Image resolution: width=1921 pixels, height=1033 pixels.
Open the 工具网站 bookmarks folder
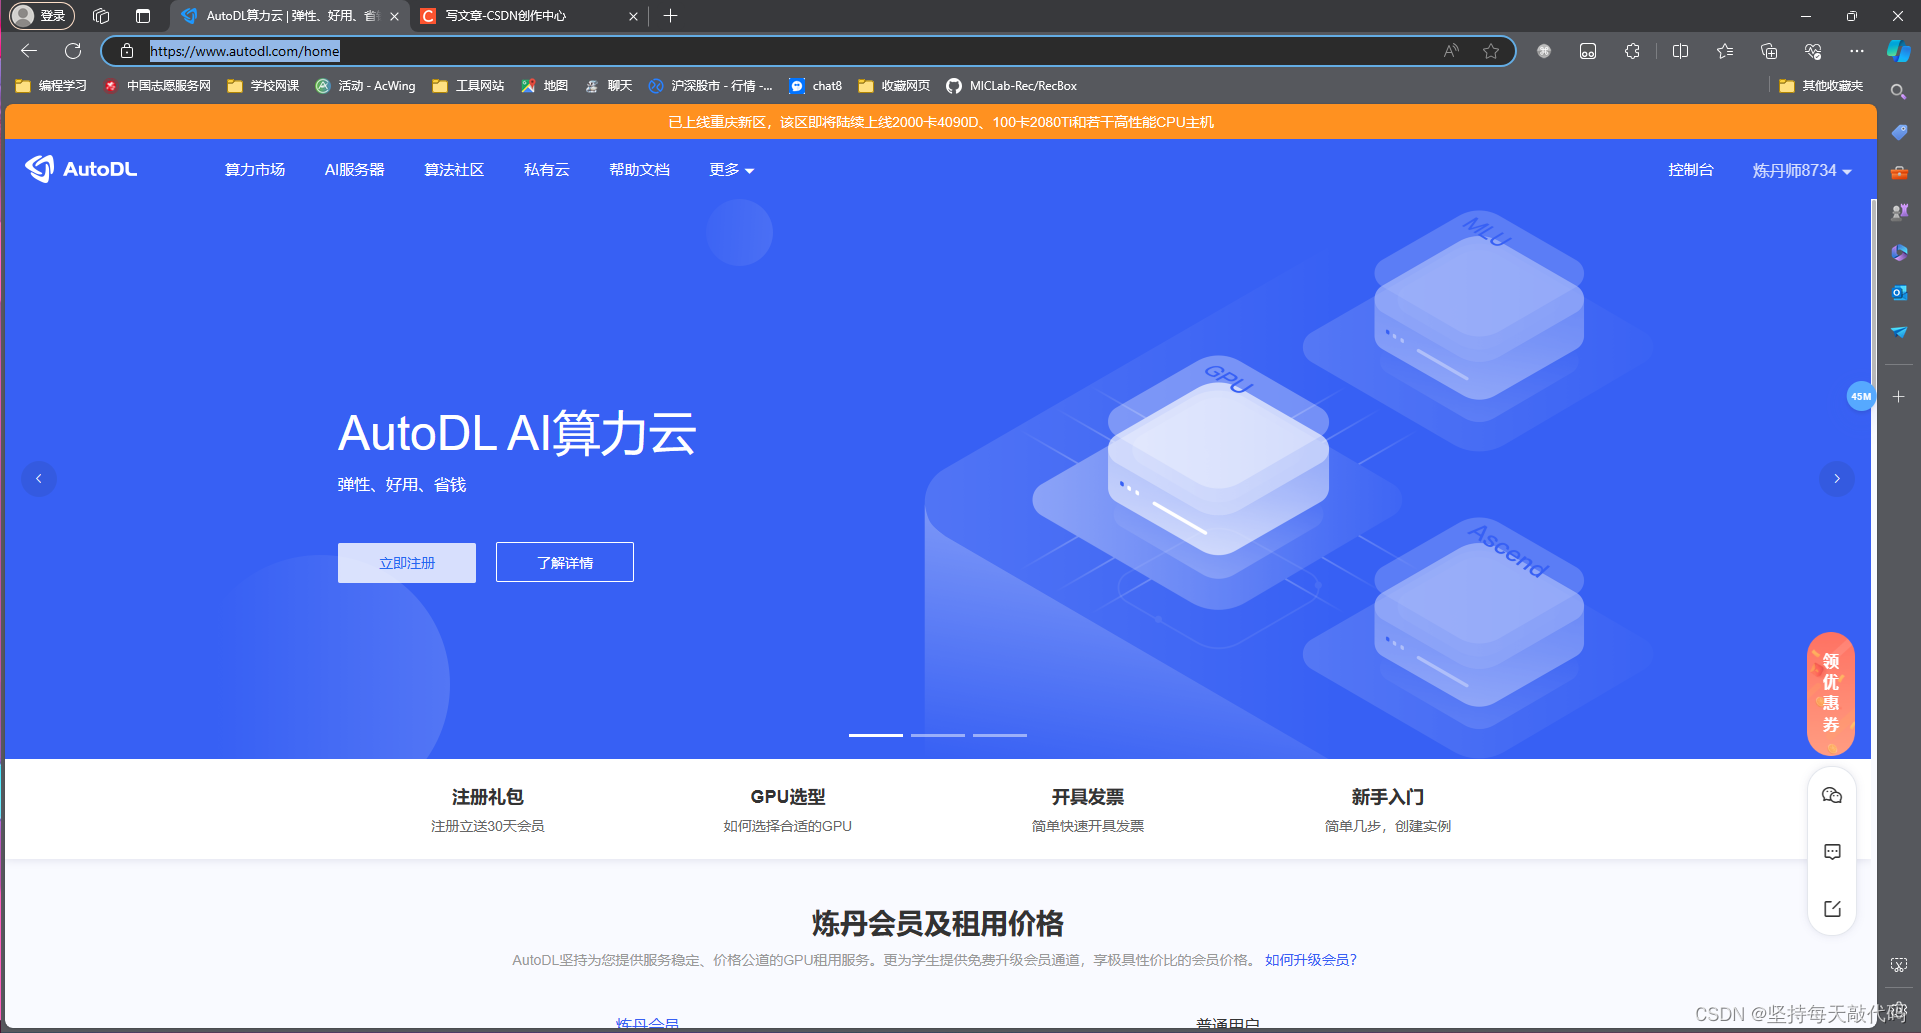coord(468,86)
